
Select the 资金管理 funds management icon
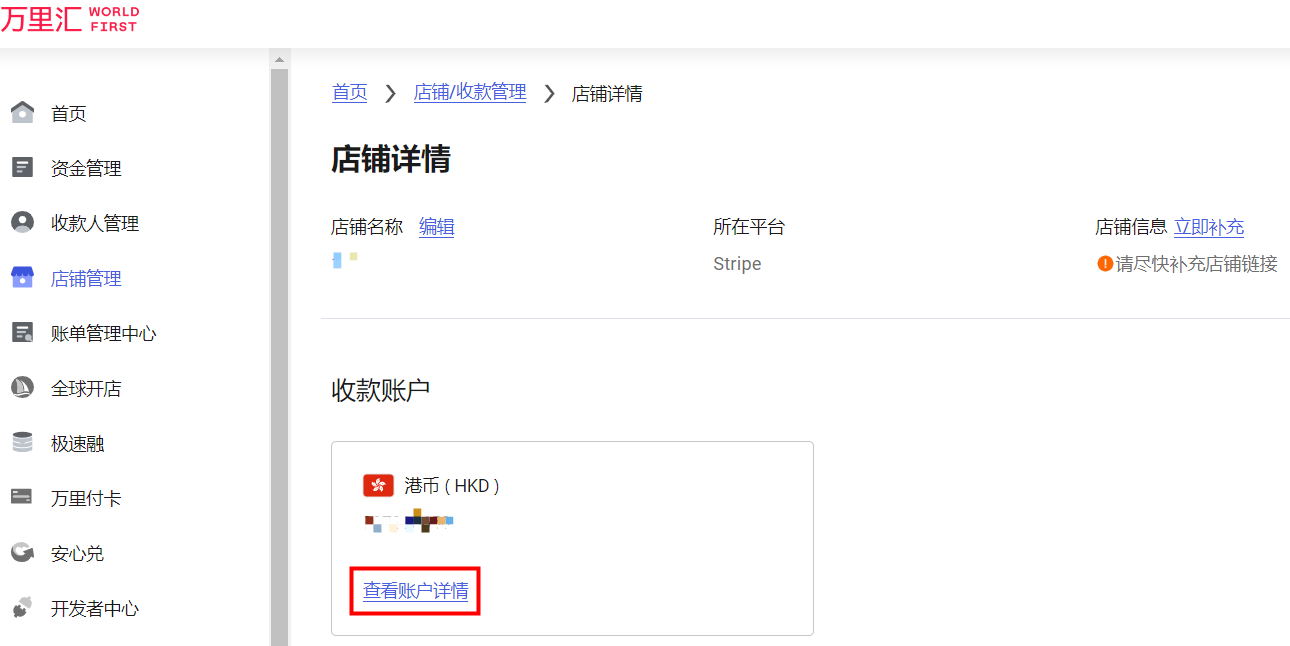coord(22,167)
